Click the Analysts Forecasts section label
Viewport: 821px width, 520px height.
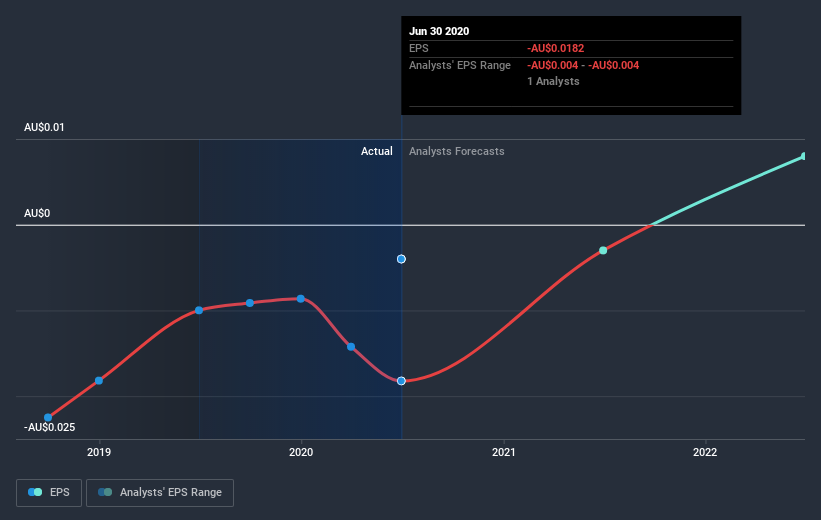(x=457, y=151)
